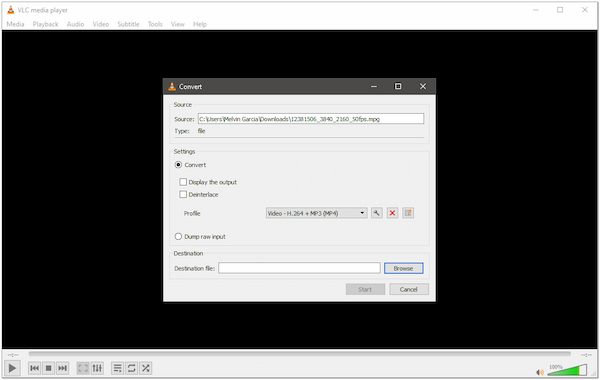This screenshot has width=600, height=380.
Task: Toggle the loop mode icon
Action: (x=132, y=368)
